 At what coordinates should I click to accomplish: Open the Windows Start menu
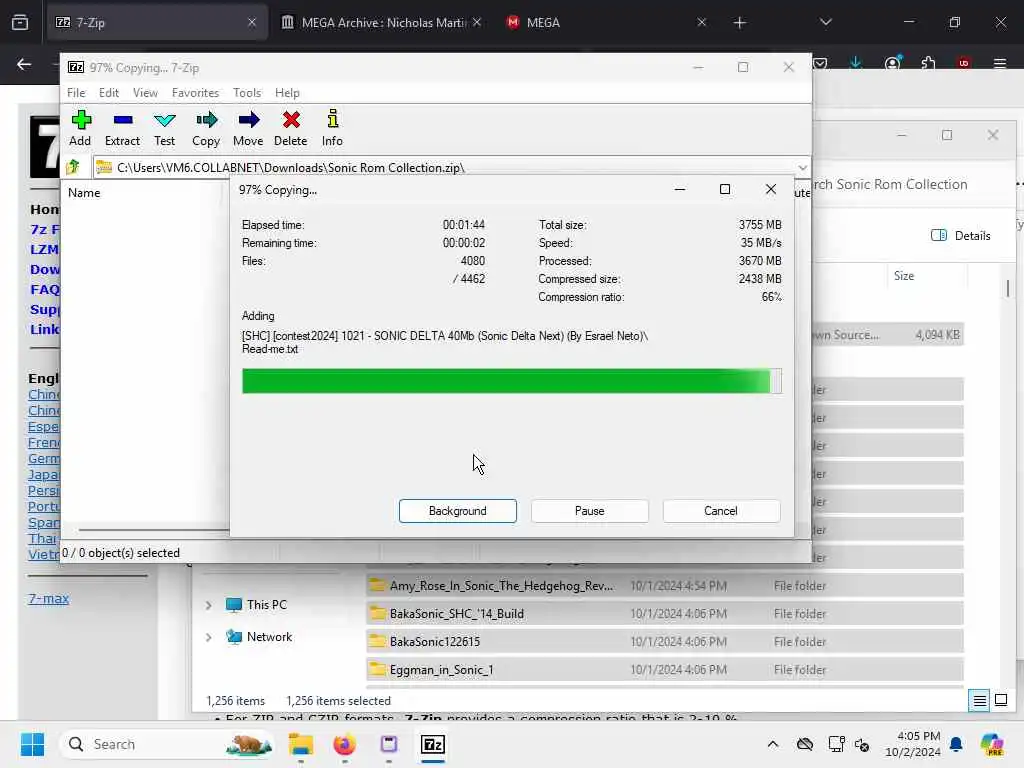tap(32, 744)
